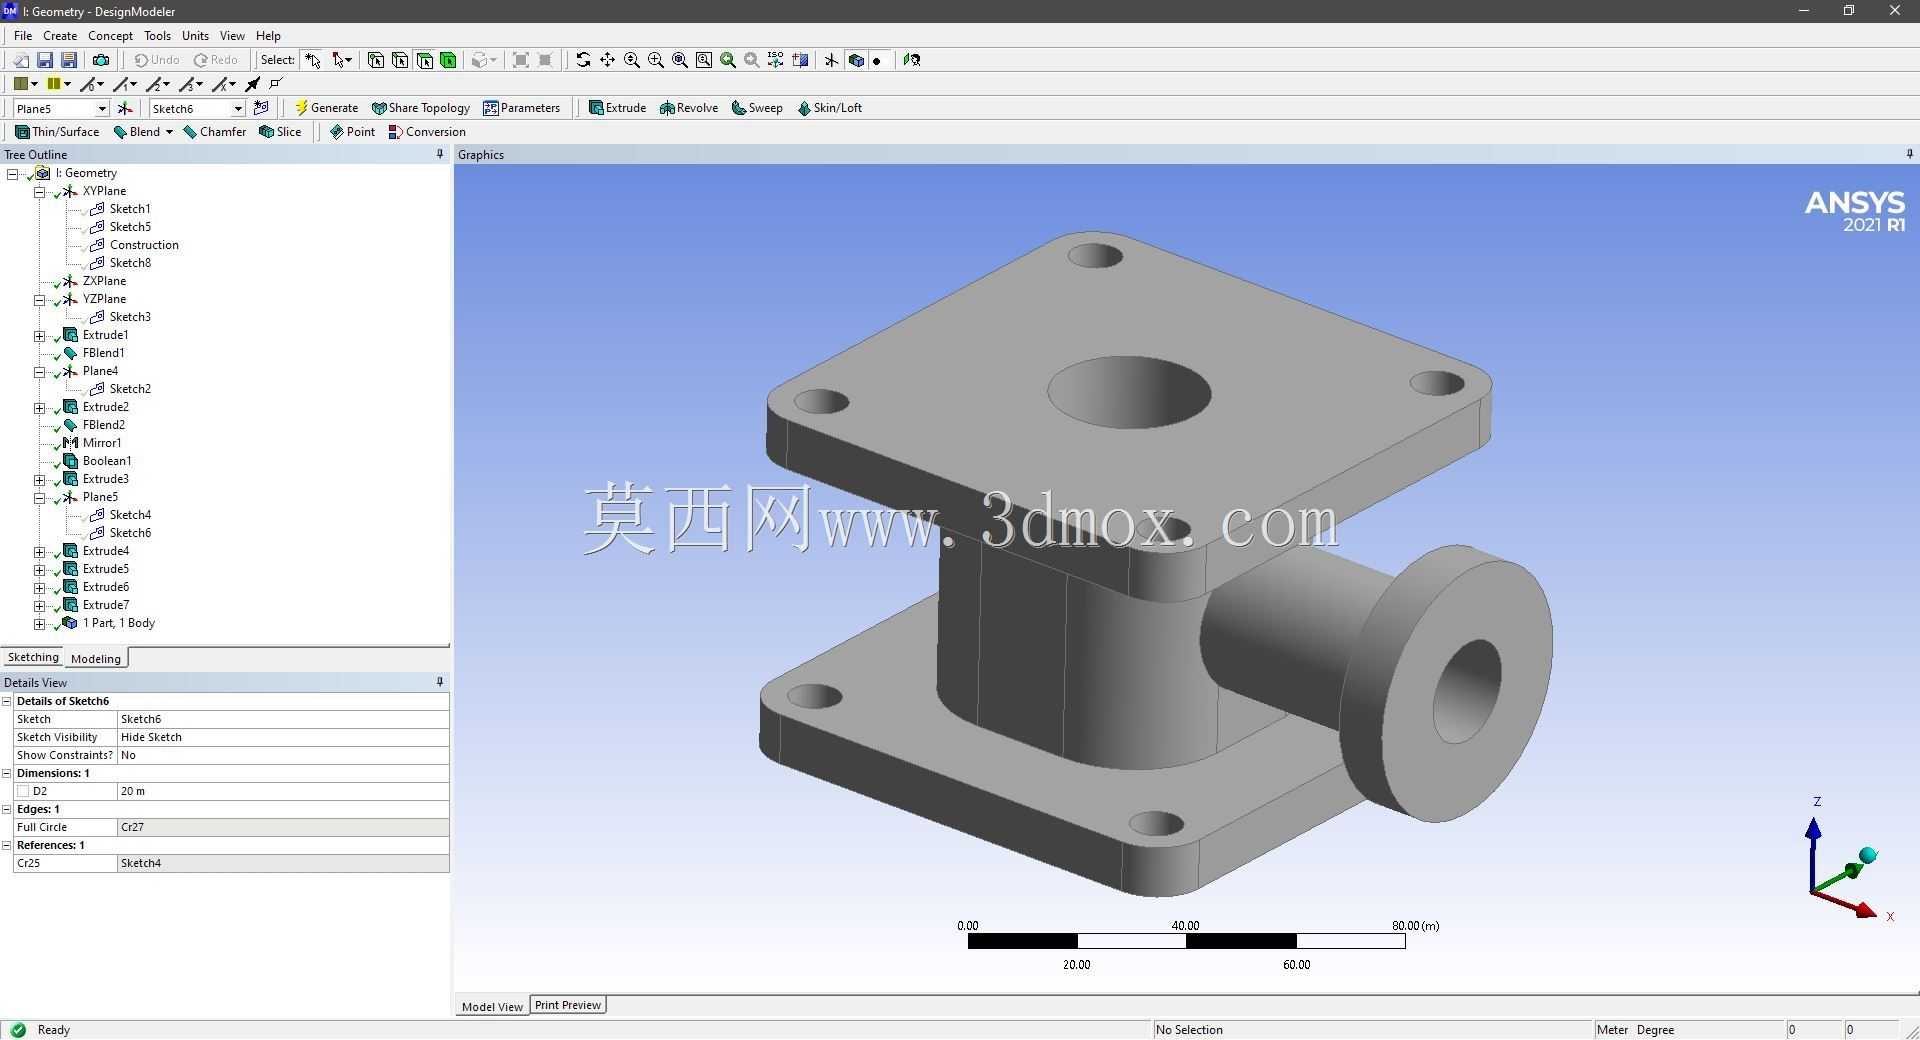
Task: Click the Previous View green magnifier icon
Action: [728, 60]
